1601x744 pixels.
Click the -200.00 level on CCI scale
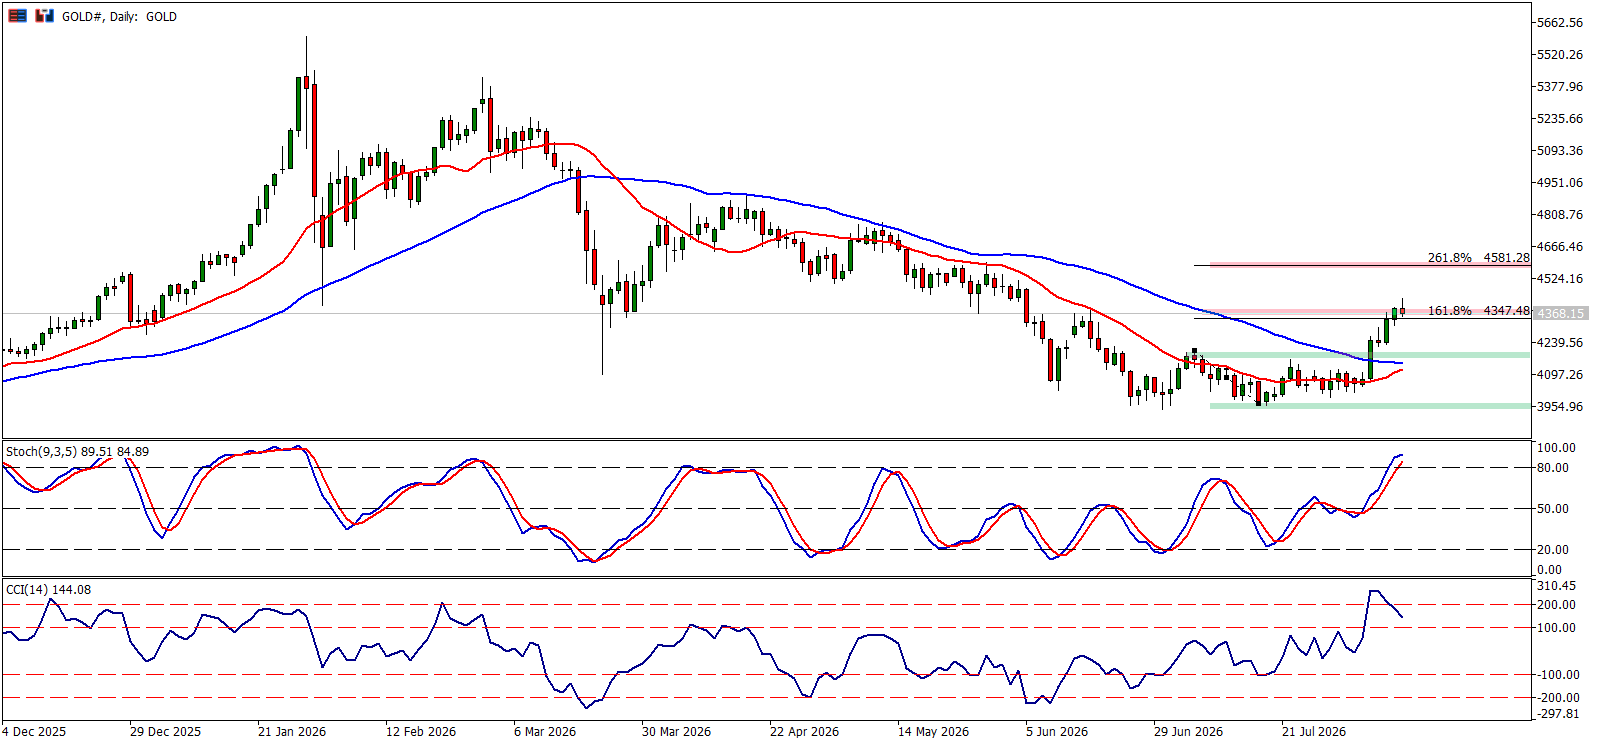1558,698
